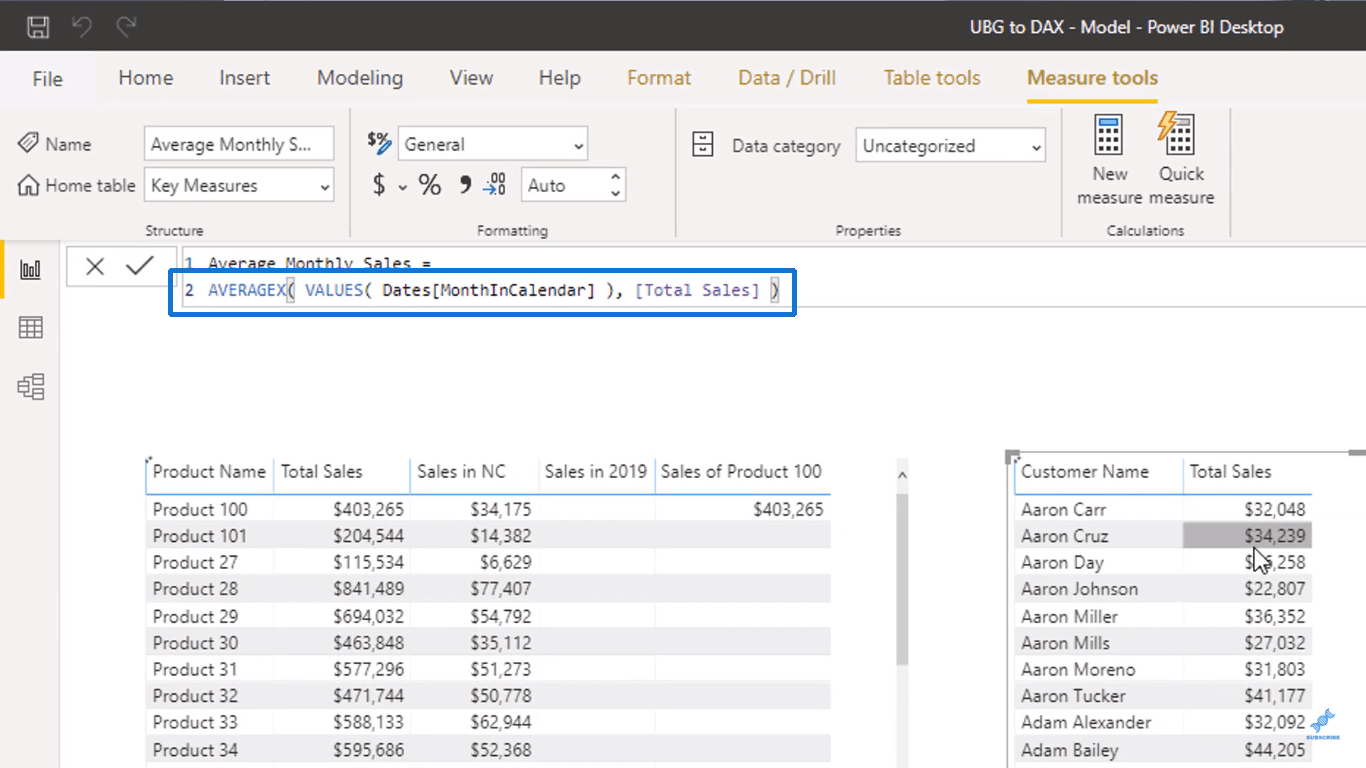
Task: Open the Data view sidebar icon
Action: 31,328
